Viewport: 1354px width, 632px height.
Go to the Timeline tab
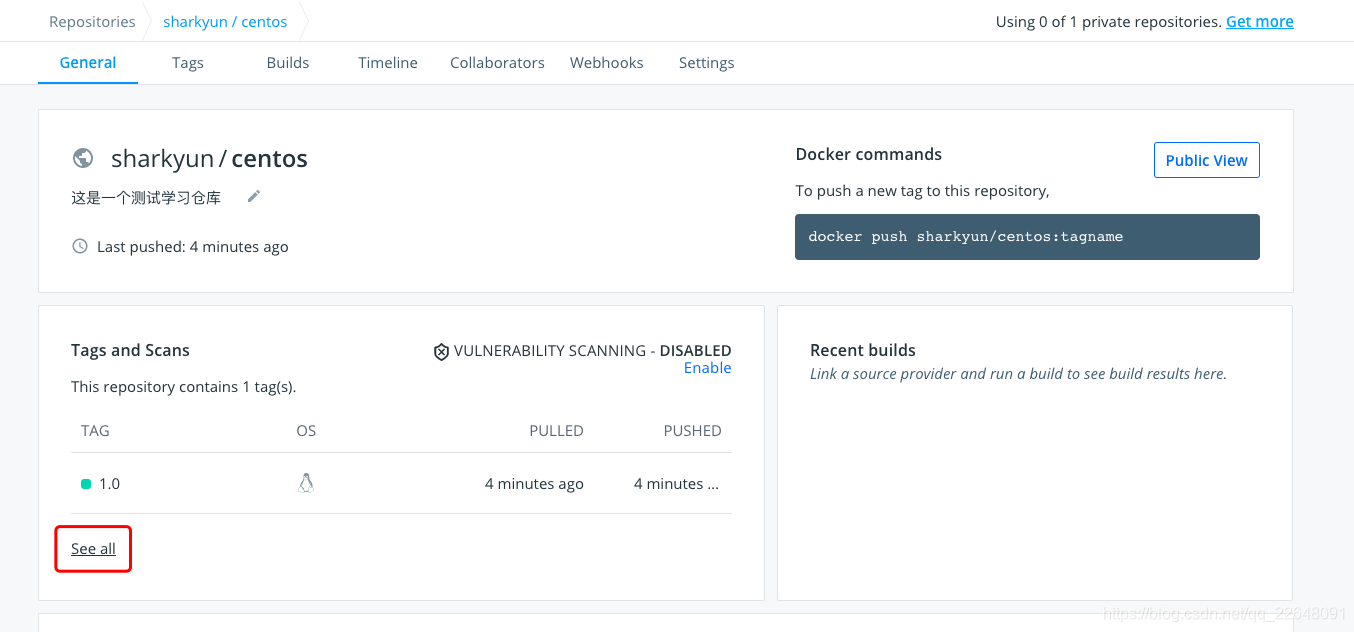(388, 63)
